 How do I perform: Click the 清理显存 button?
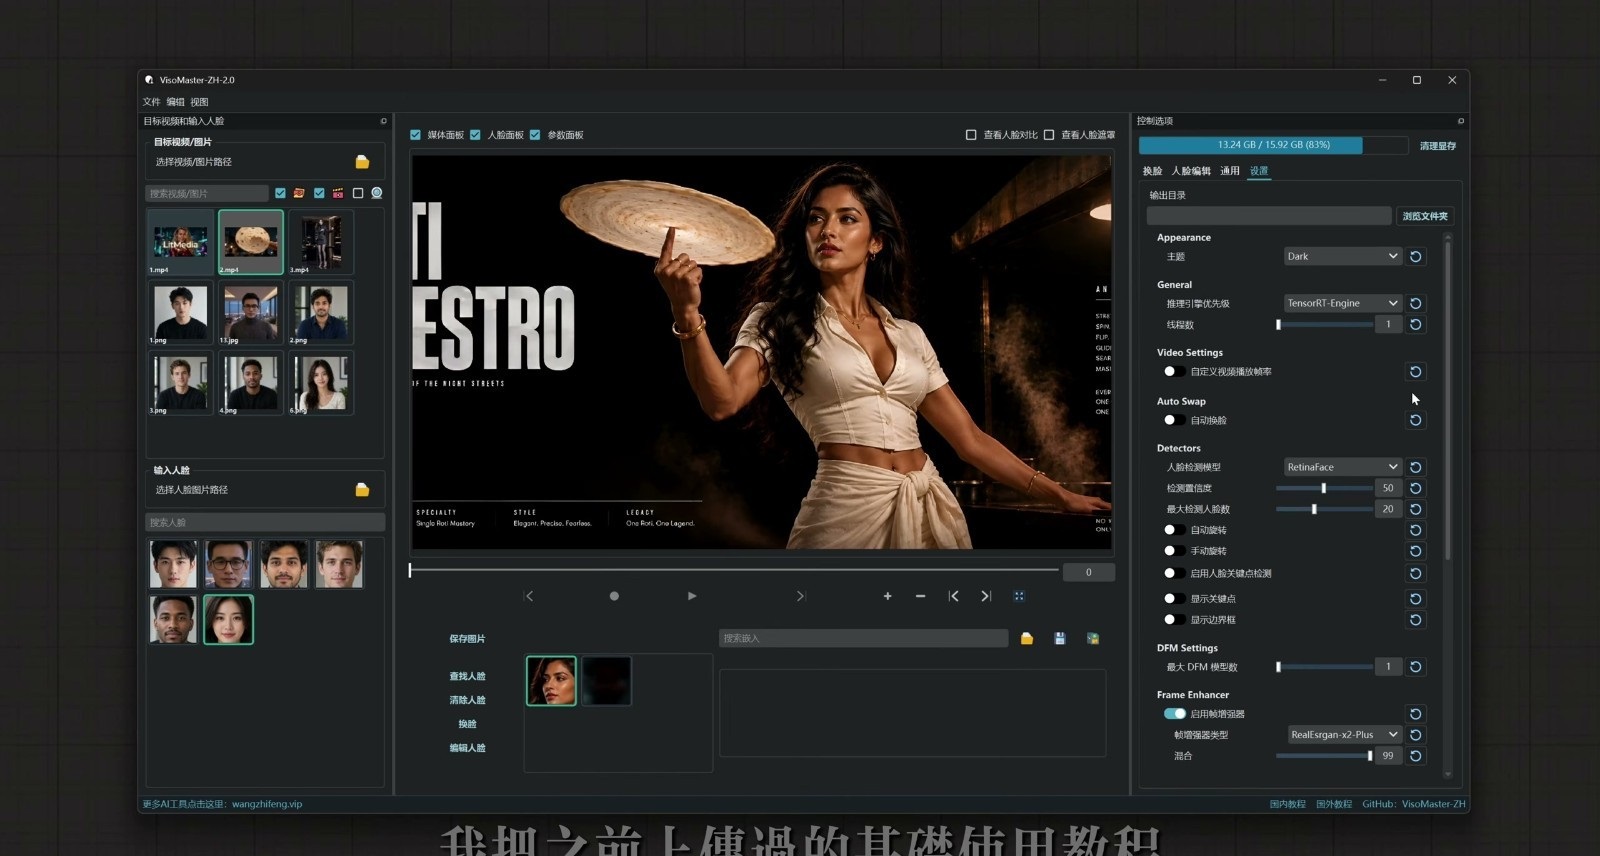pos(1438,146)
